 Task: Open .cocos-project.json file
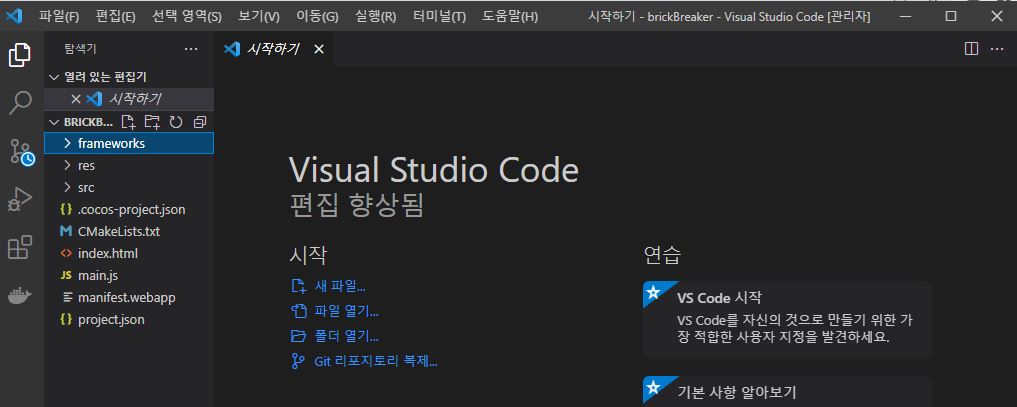click(128, 209)
